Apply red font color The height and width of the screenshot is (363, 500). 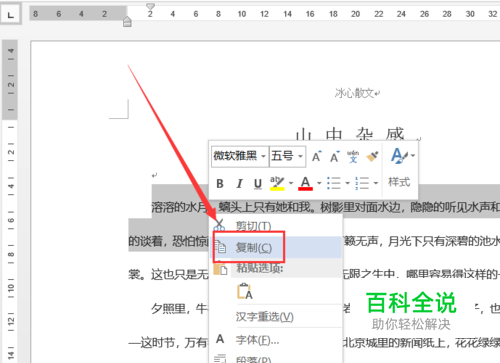[305, 183]
